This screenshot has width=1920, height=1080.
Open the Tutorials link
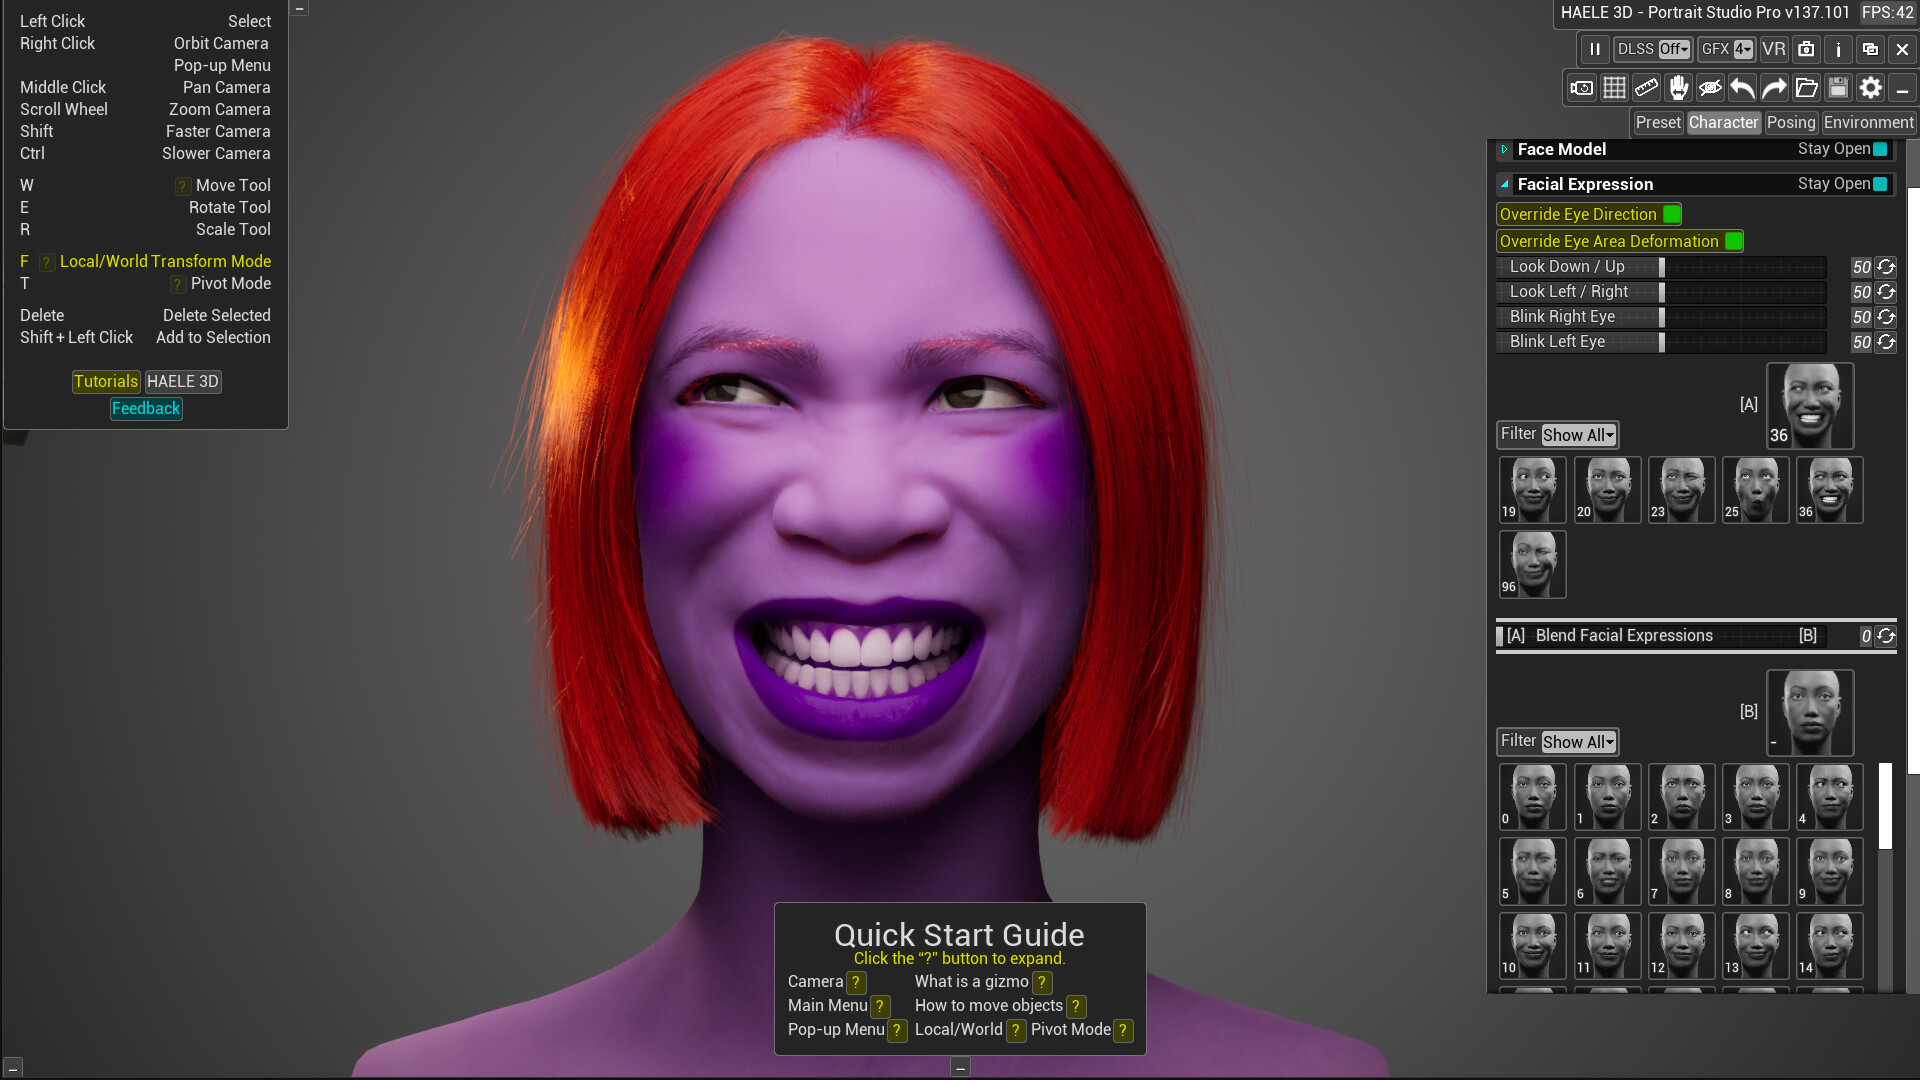pos(106,381)
